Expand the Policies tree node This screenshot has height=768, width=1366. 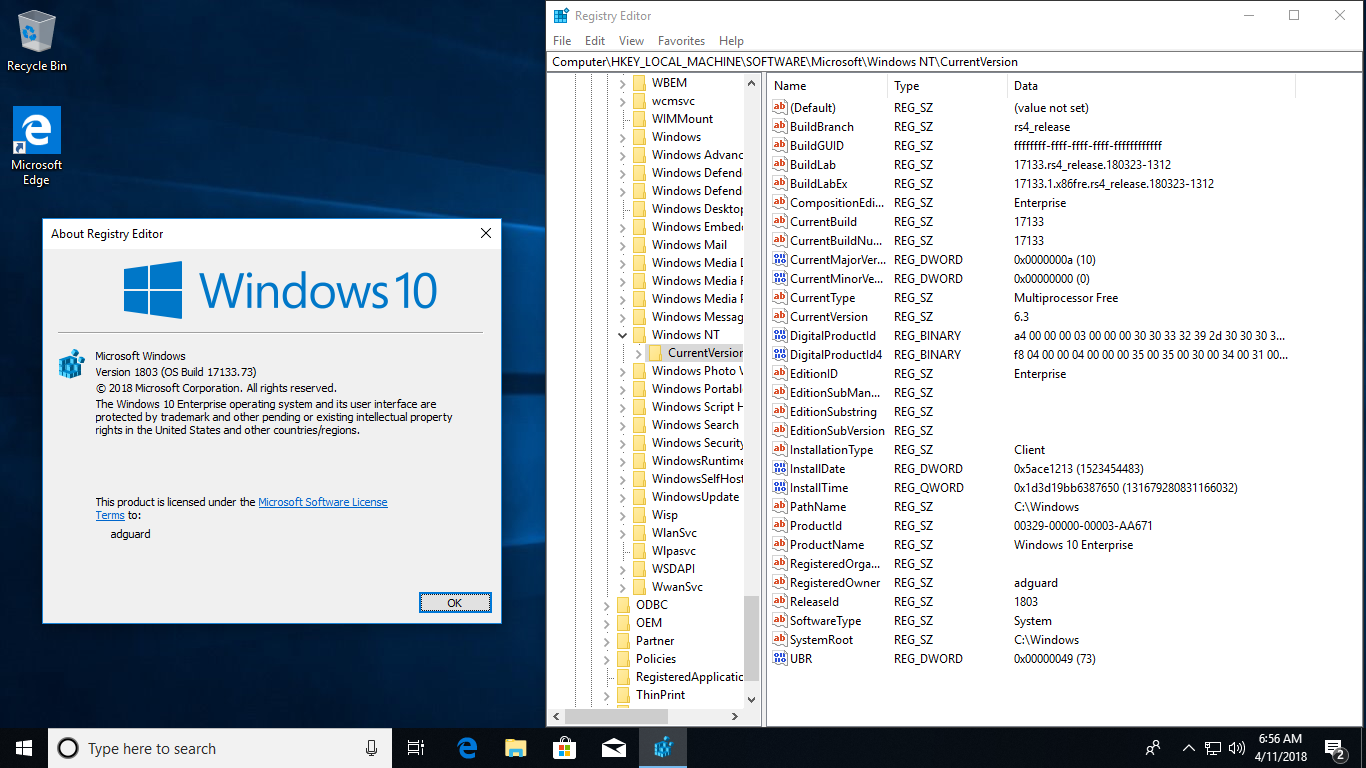point(607,659)
